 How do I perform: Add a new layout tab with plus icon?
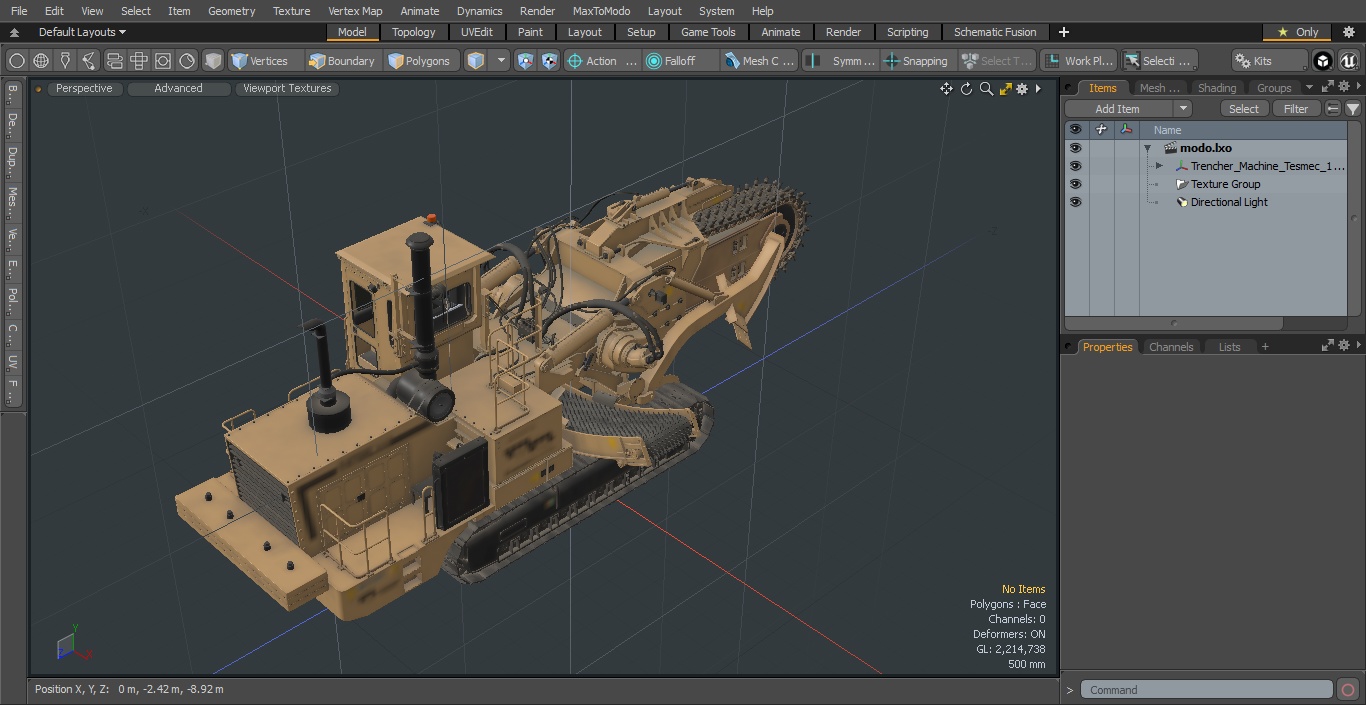tap(1063, 32)
